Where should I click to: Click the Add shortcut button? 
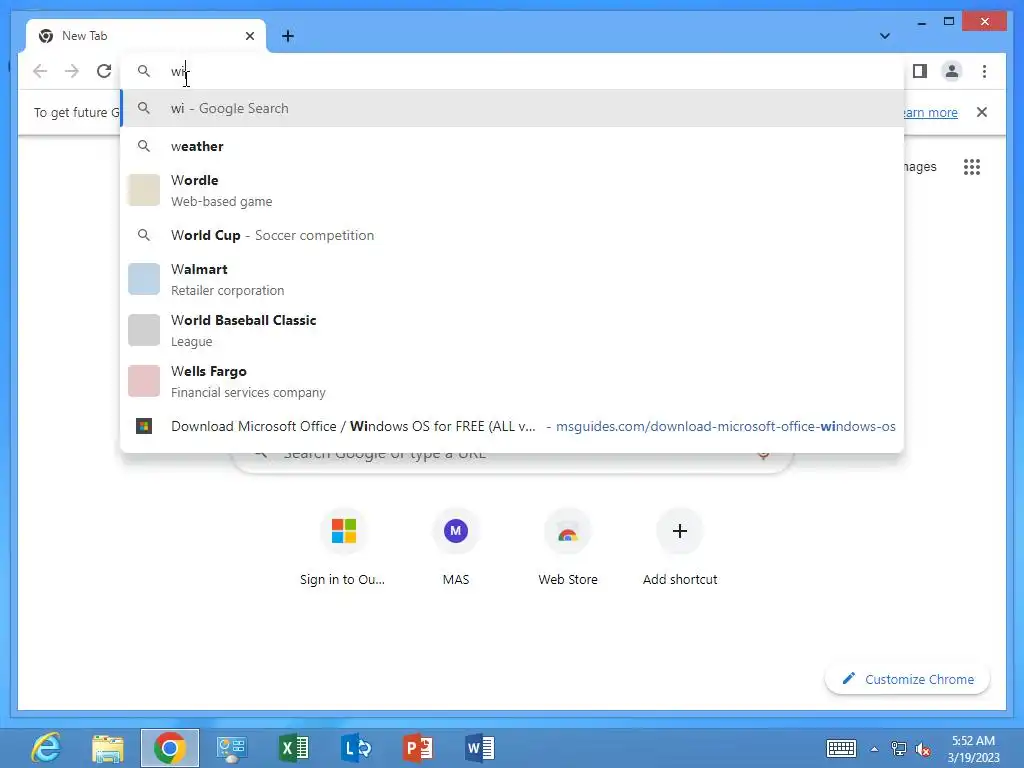pos(680,547)
